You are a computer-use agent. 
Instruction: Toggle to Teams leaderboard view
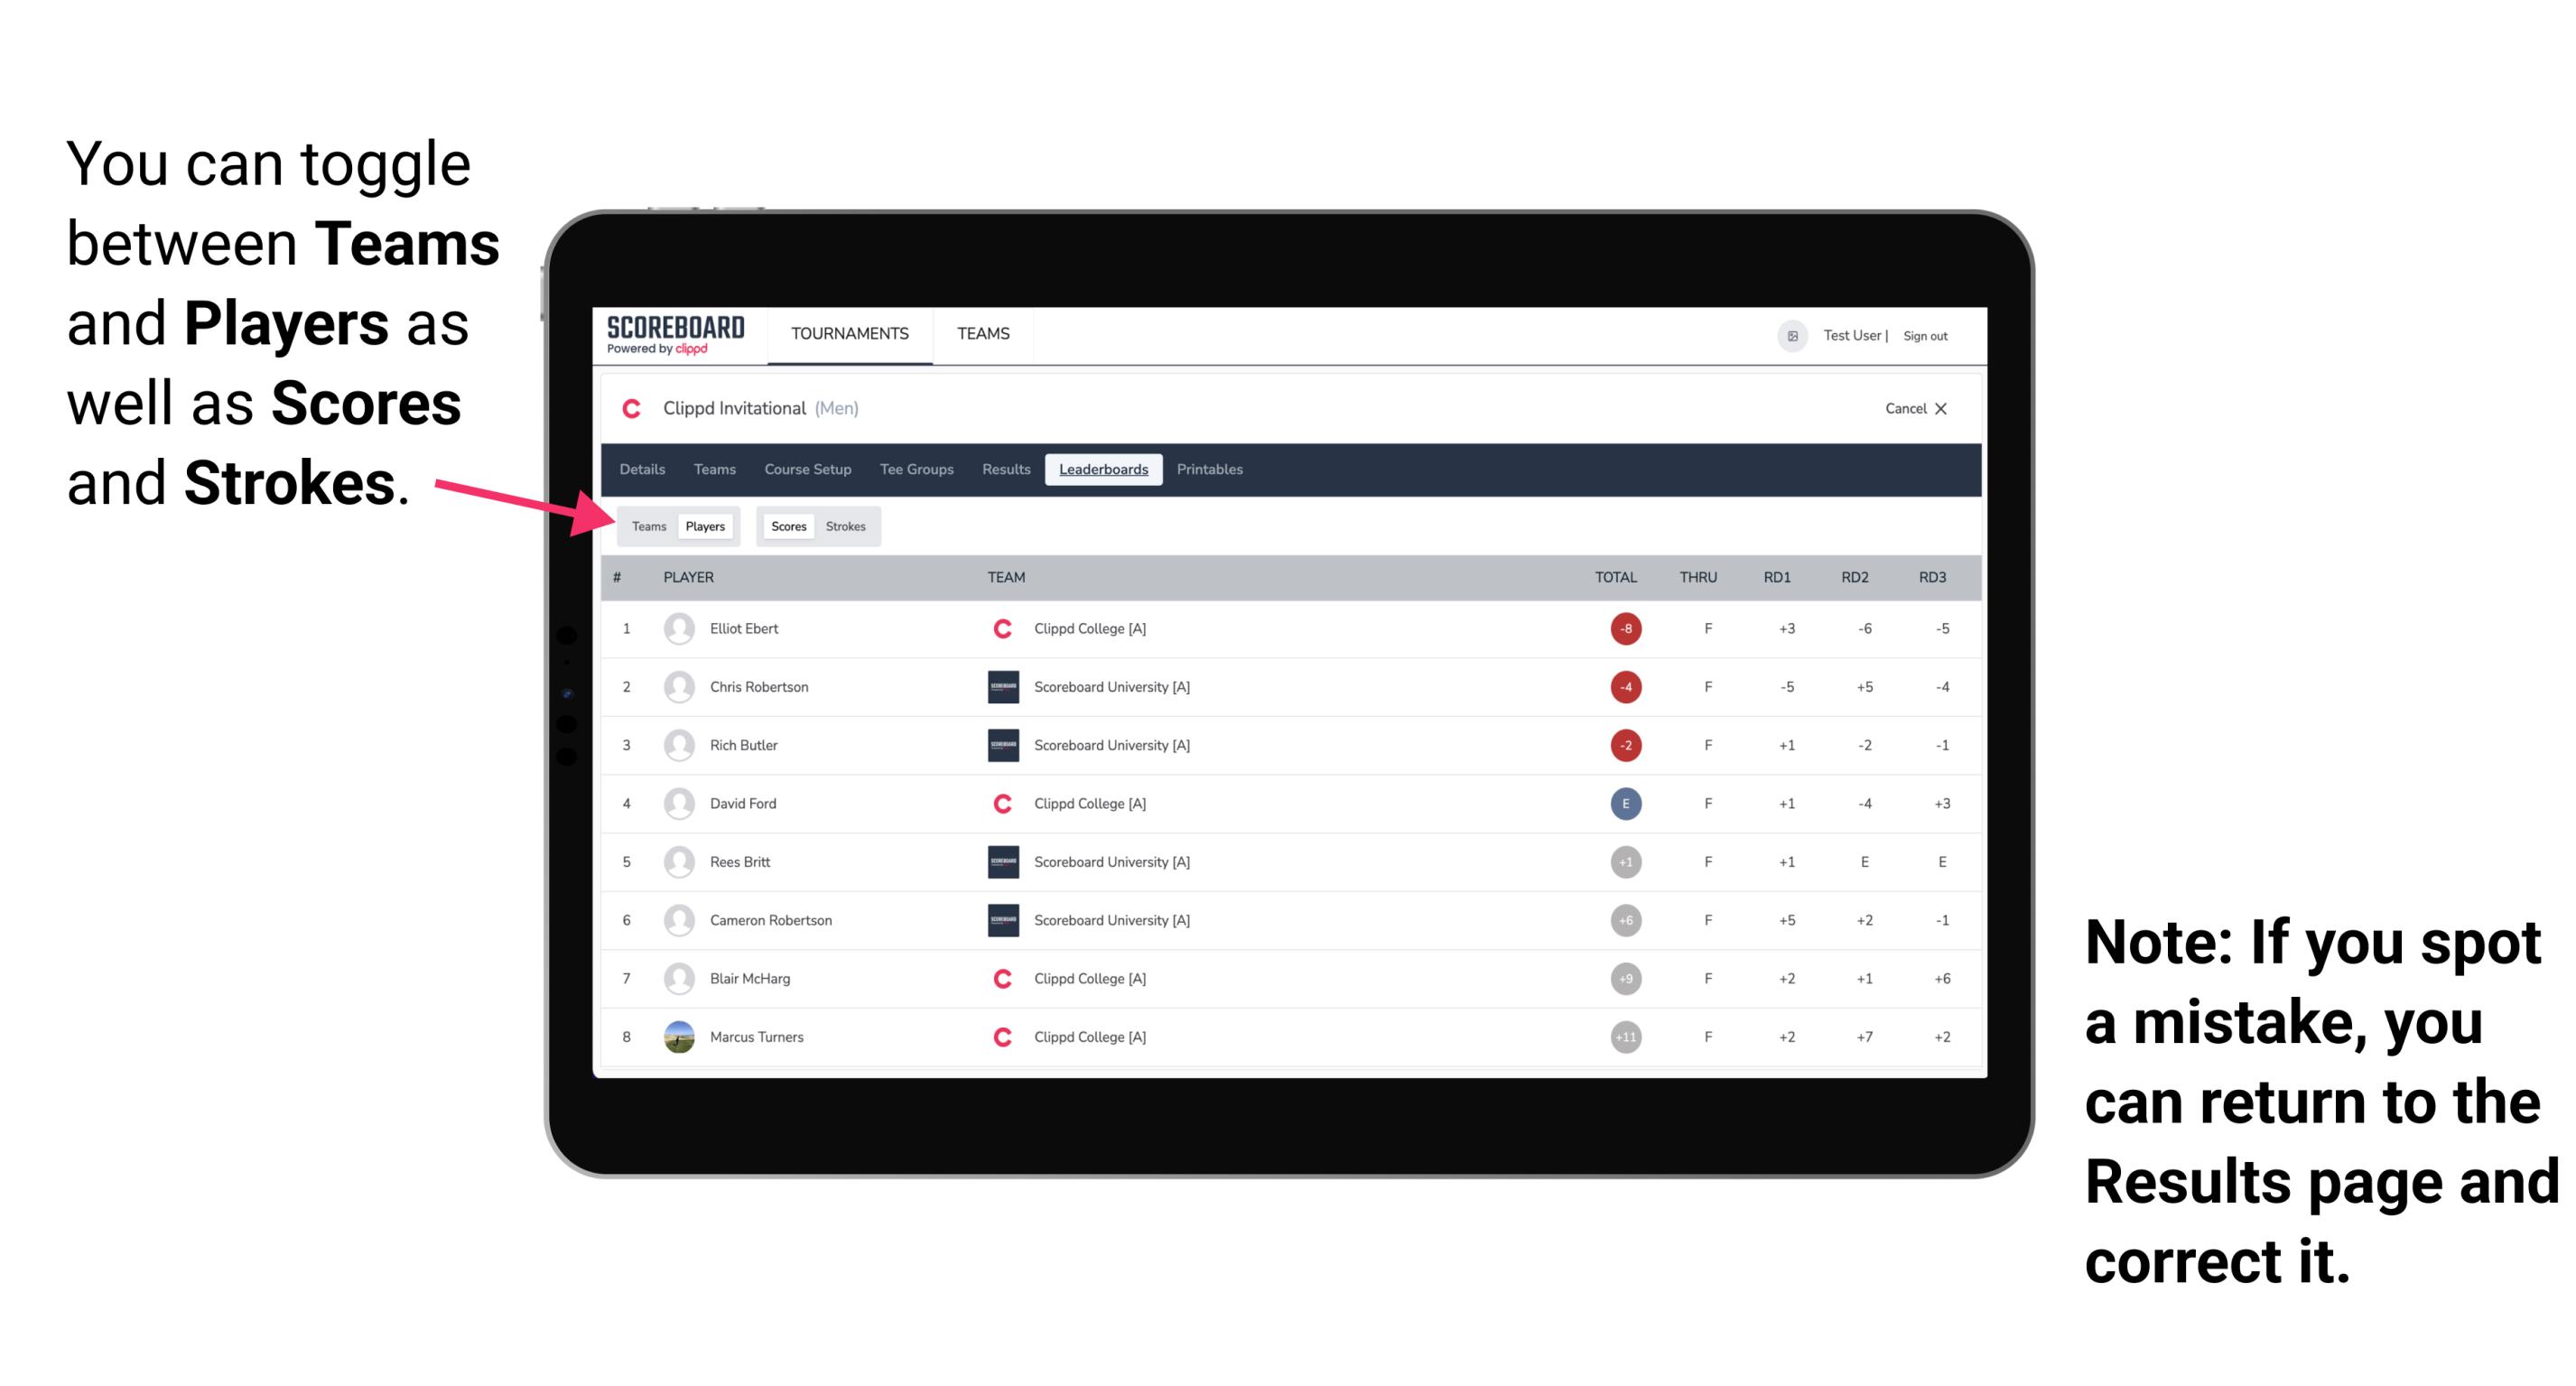pos(648,526)
